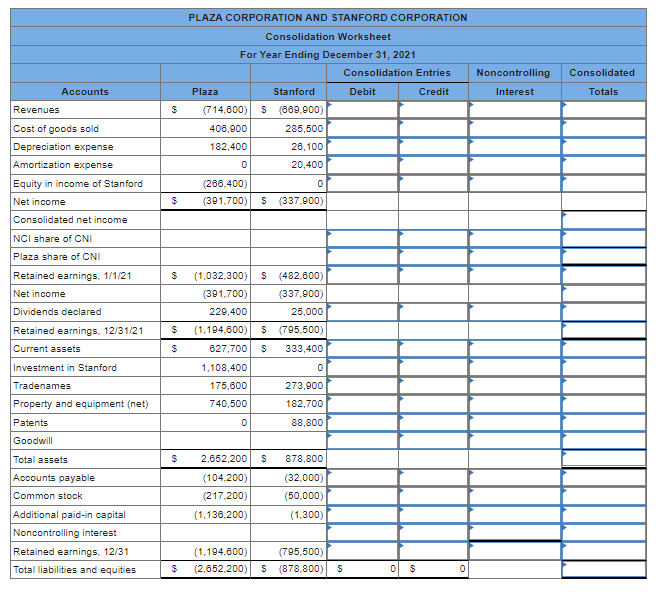This screenshot has width=669, height=595.
Task: Click the Credit column header
Action: 433,91
